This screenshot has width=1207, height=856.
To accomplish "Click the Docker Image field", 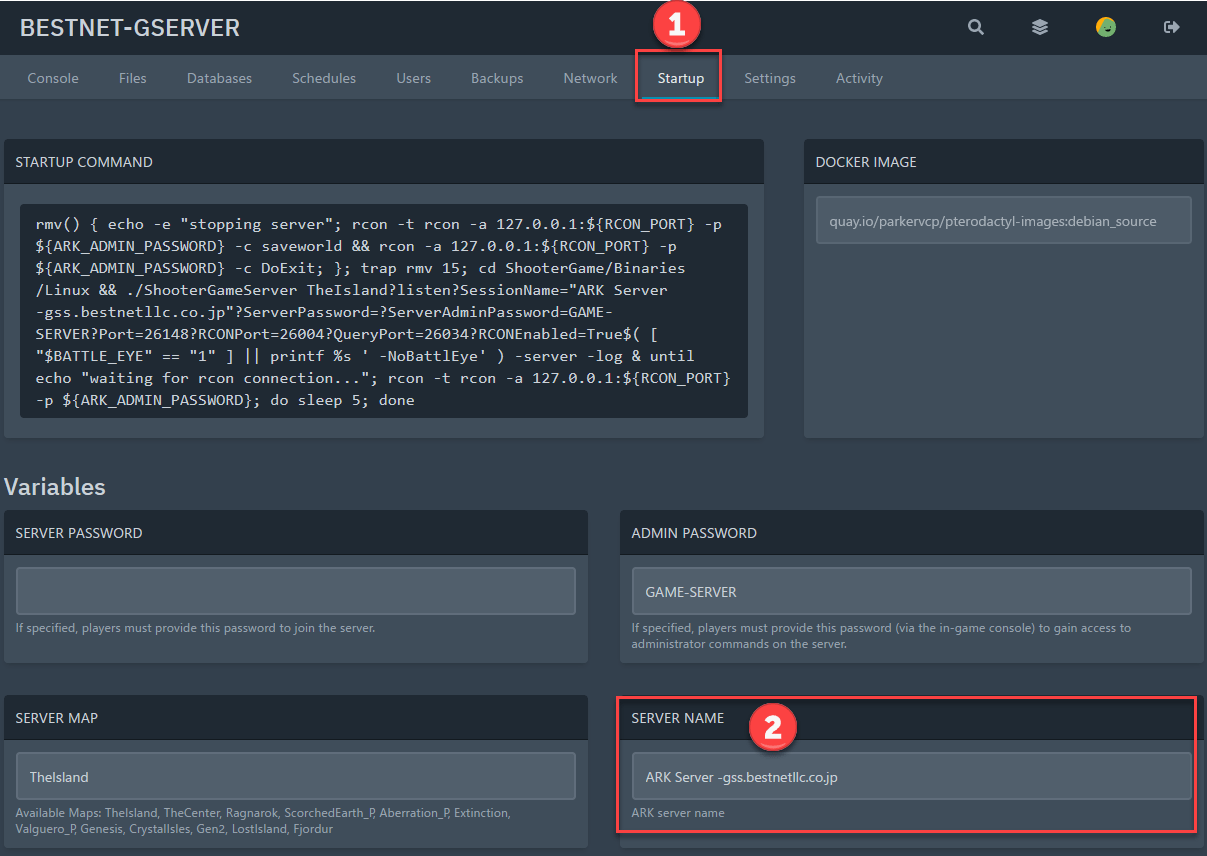I will click(x=1003, y=220).
